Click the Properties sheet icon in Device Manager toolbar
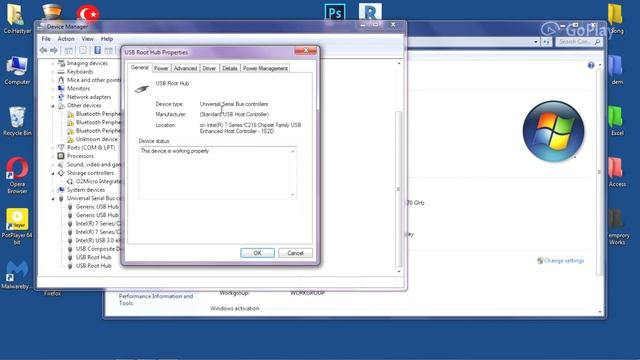 pos(83,51)
